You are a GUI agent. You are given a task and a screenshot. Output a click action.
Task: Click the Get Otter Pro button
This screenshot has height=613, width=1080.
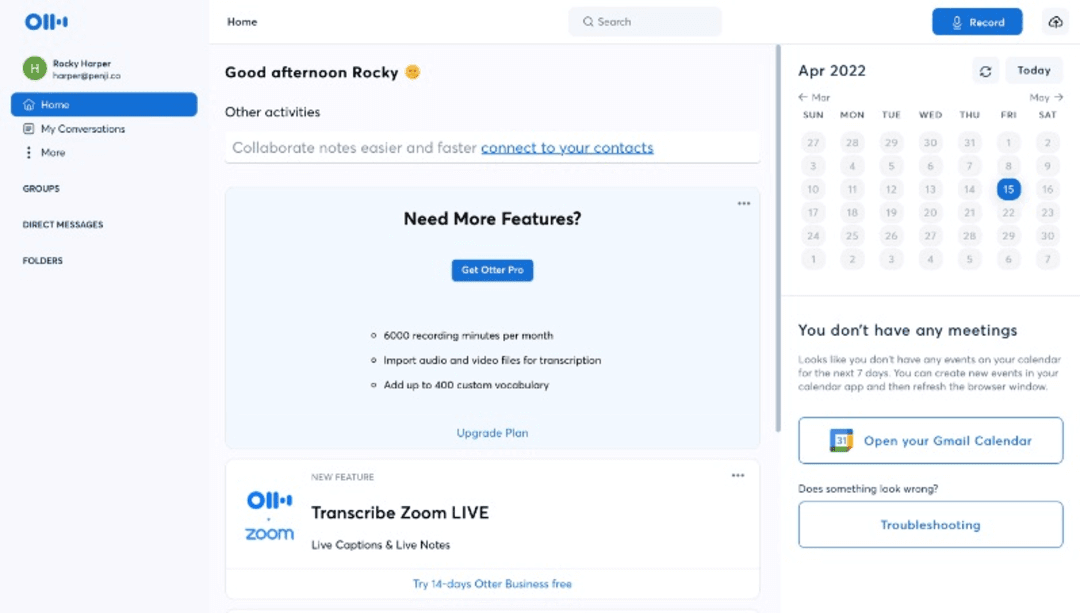point(492,270)
